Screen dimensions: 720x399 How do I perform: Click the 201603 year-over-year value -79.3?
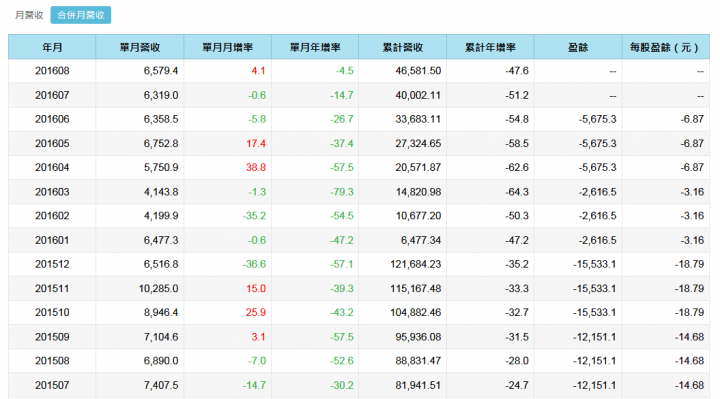point(342,191)
